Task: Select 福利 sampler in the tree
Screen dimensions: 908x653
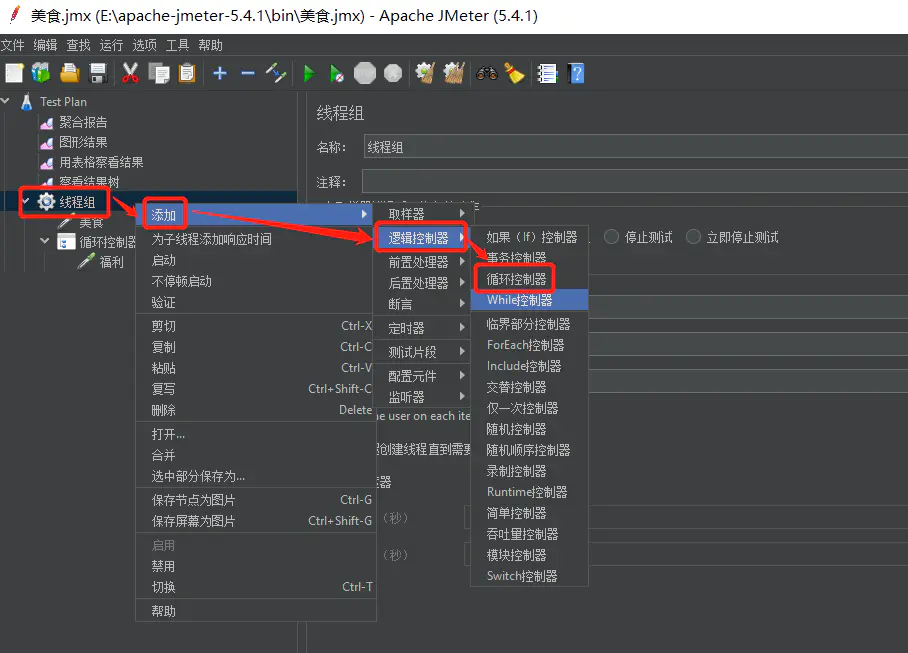Action: point(111,262)
